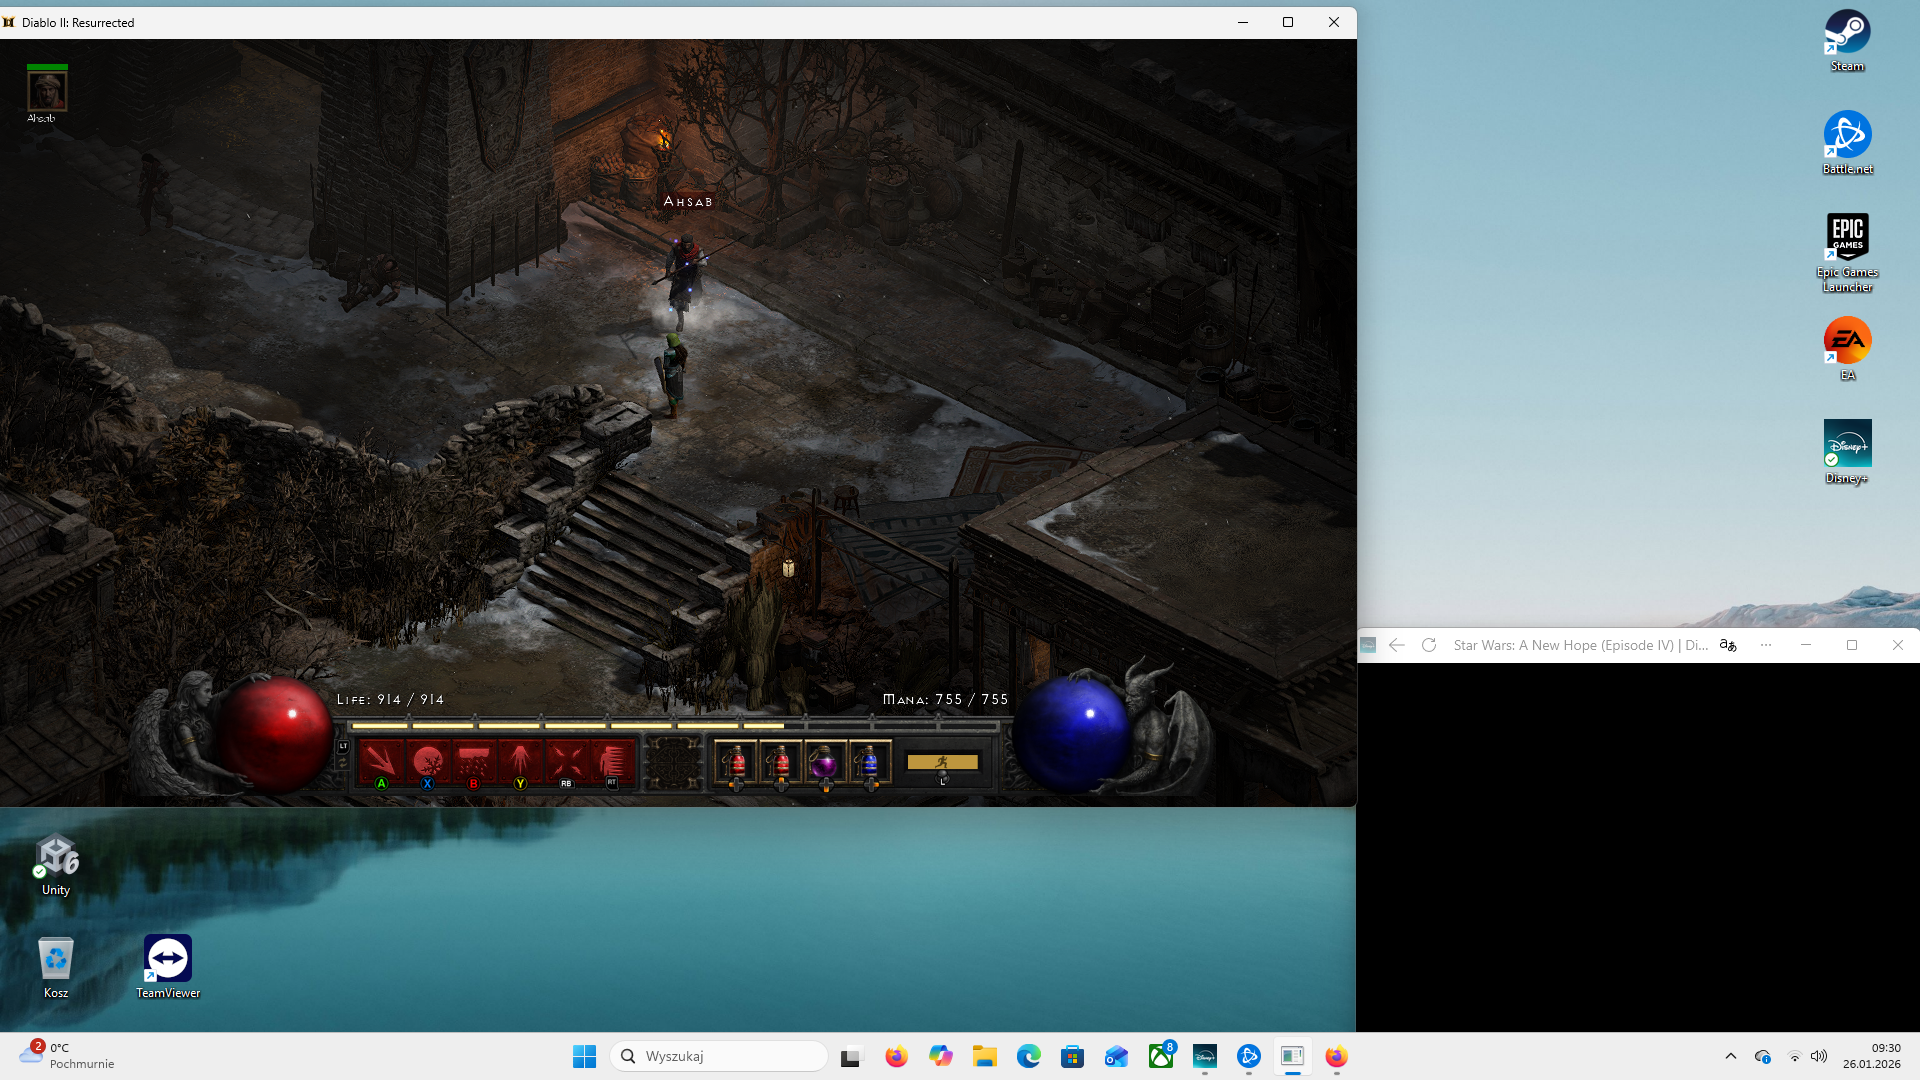Select the arrow skill on A button

pos(381,762)
